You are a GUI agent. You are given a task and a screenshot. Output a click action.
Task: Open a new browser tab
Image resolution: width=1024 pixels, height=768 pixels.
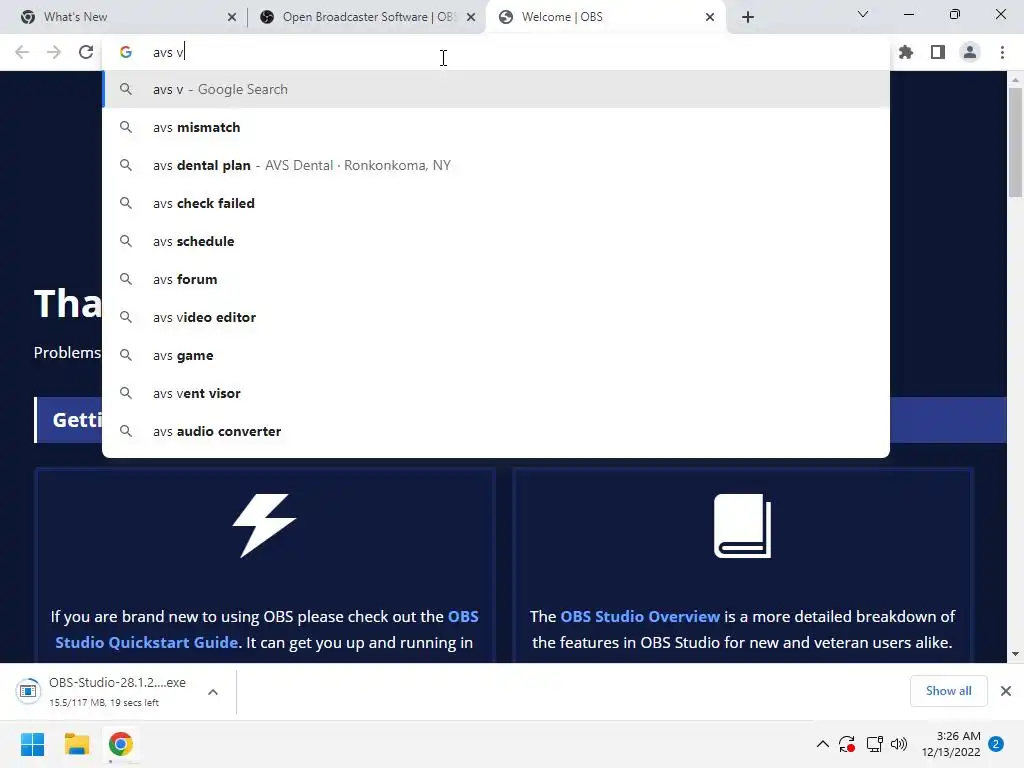pos(748,17)
